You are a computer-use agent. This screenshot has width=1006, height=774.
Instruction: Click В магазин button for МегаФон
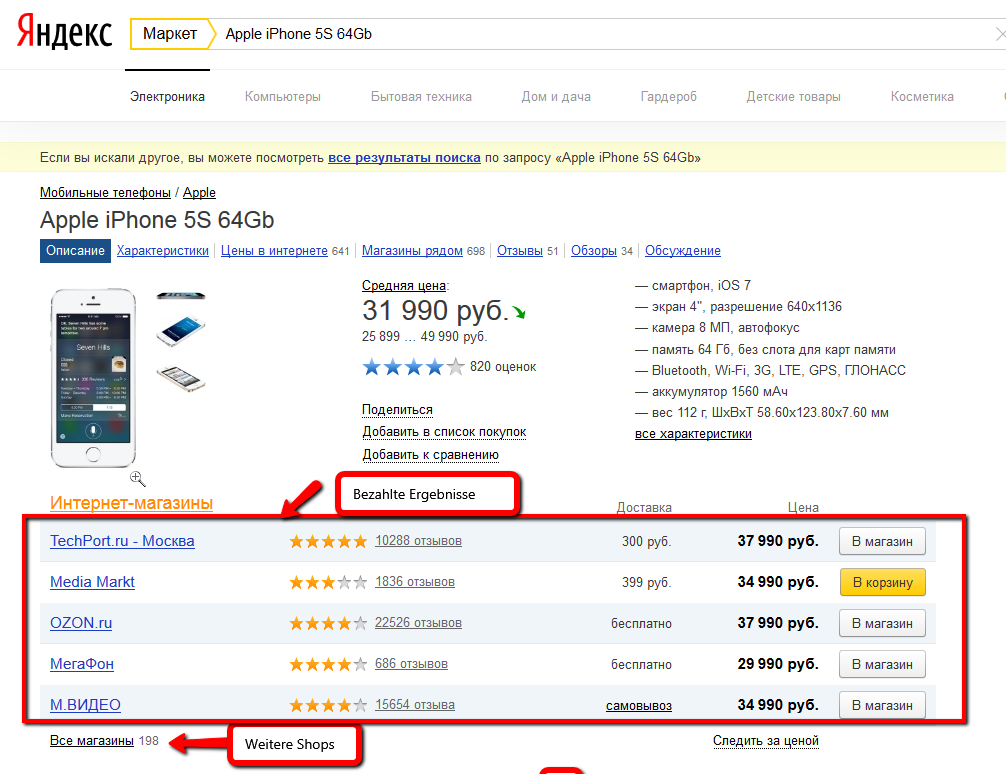click(x=882, y=665)
